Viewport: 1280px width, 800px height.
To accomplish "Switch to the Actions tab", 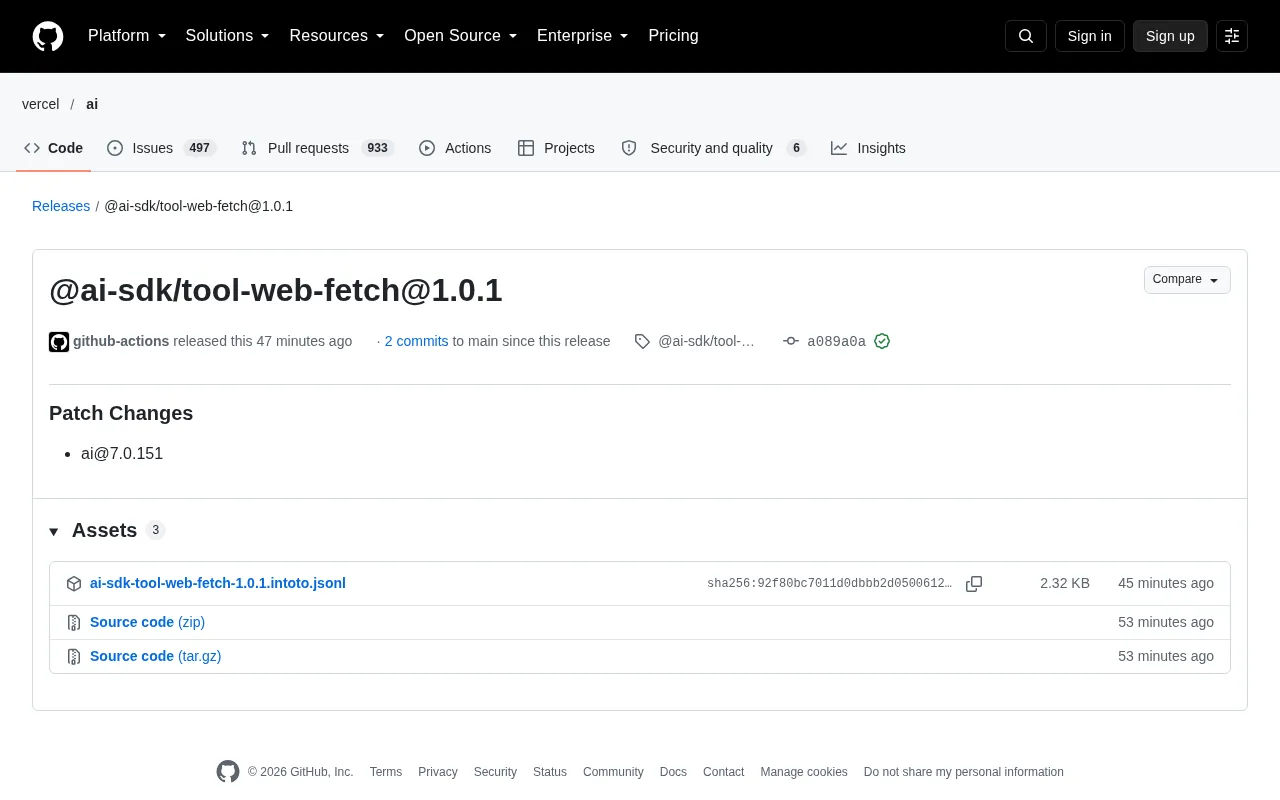I will click(455, 148).
